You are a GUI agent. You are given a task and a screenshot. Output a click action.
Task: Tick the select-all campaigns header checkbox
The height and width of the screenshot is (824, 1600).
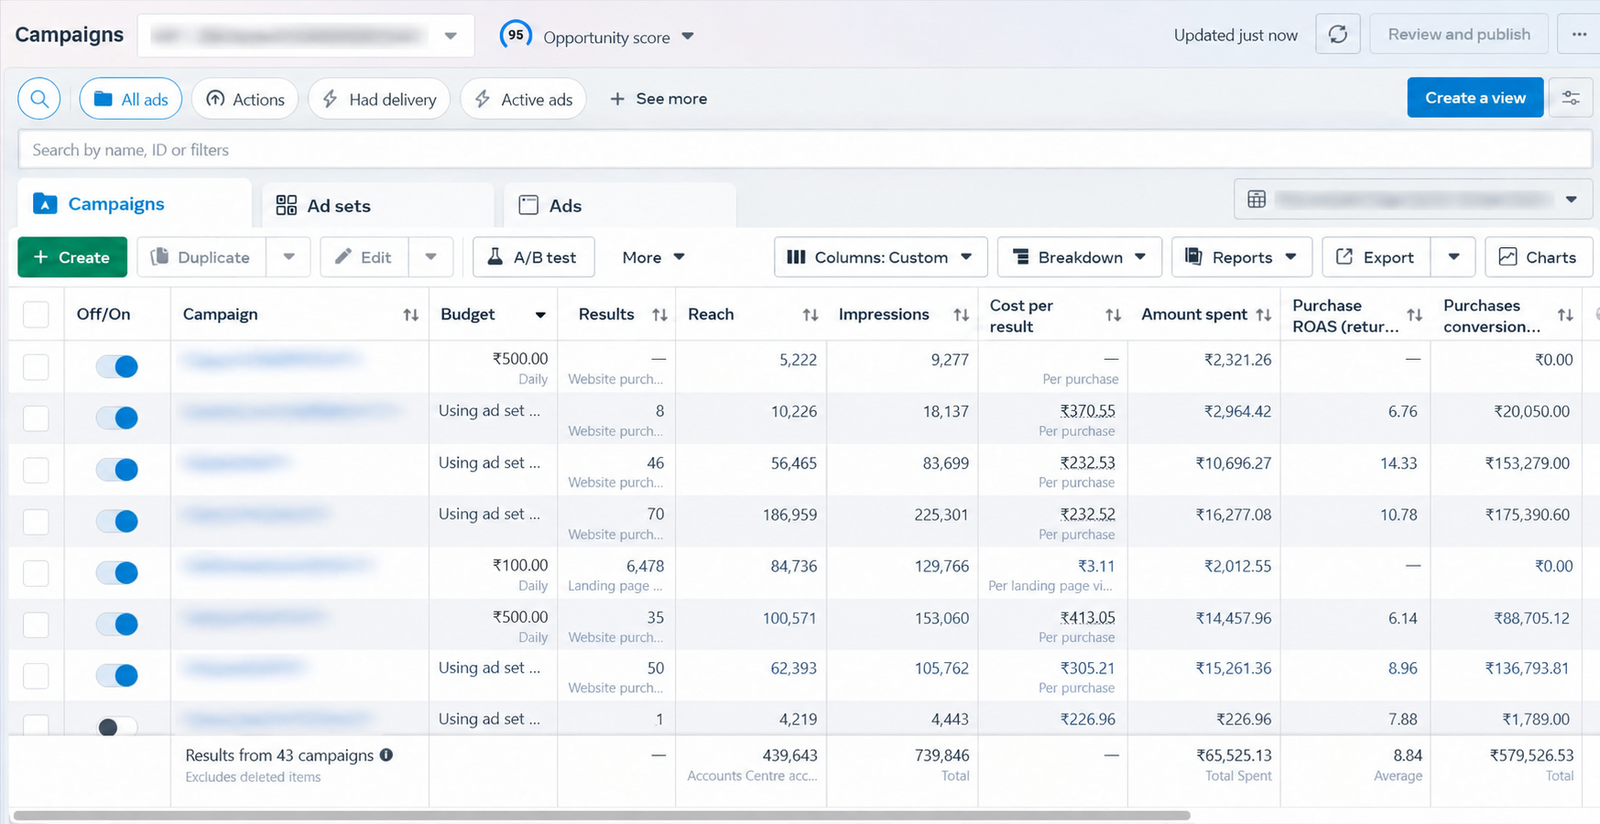click(36, 315)
